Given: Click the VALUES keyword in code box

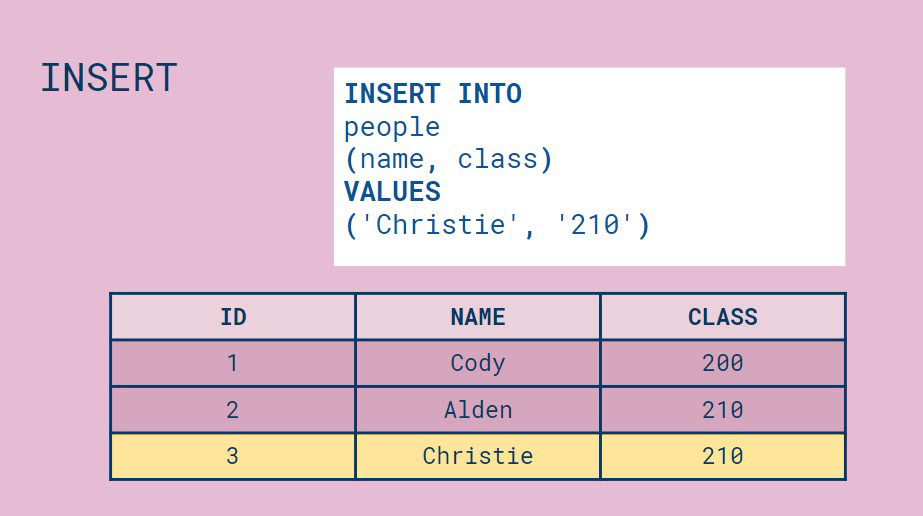Looking at the screenshot, I should (x=392, y=192).
